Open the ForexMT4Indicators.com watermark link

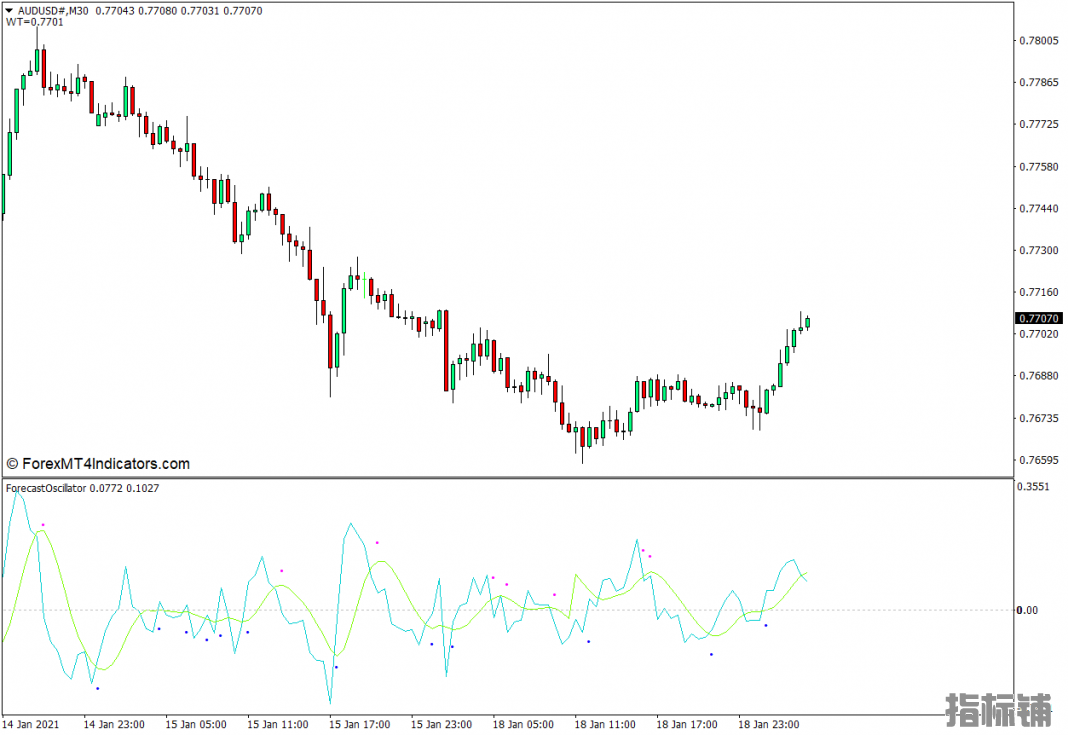[x=98, y=464]
